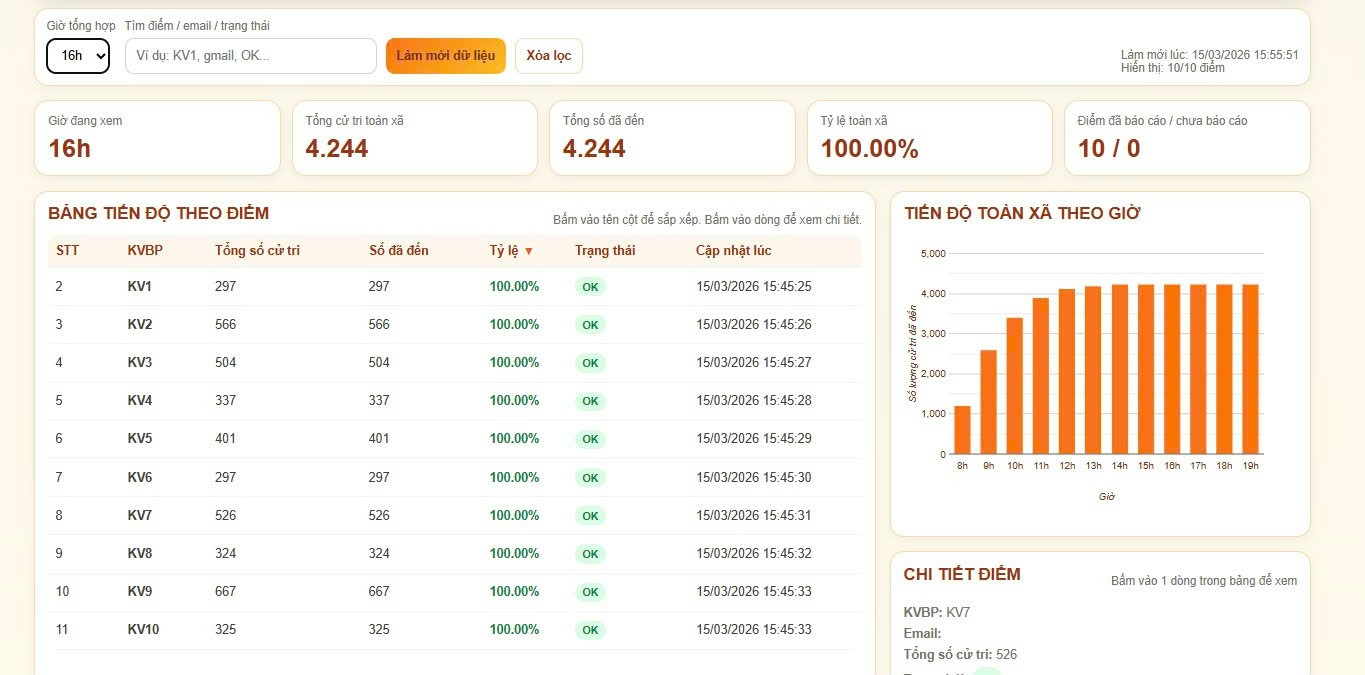Viewport: 1365px width, 675px height.
Task: Sort by Trạng thái column header
Action: point(604,251)
